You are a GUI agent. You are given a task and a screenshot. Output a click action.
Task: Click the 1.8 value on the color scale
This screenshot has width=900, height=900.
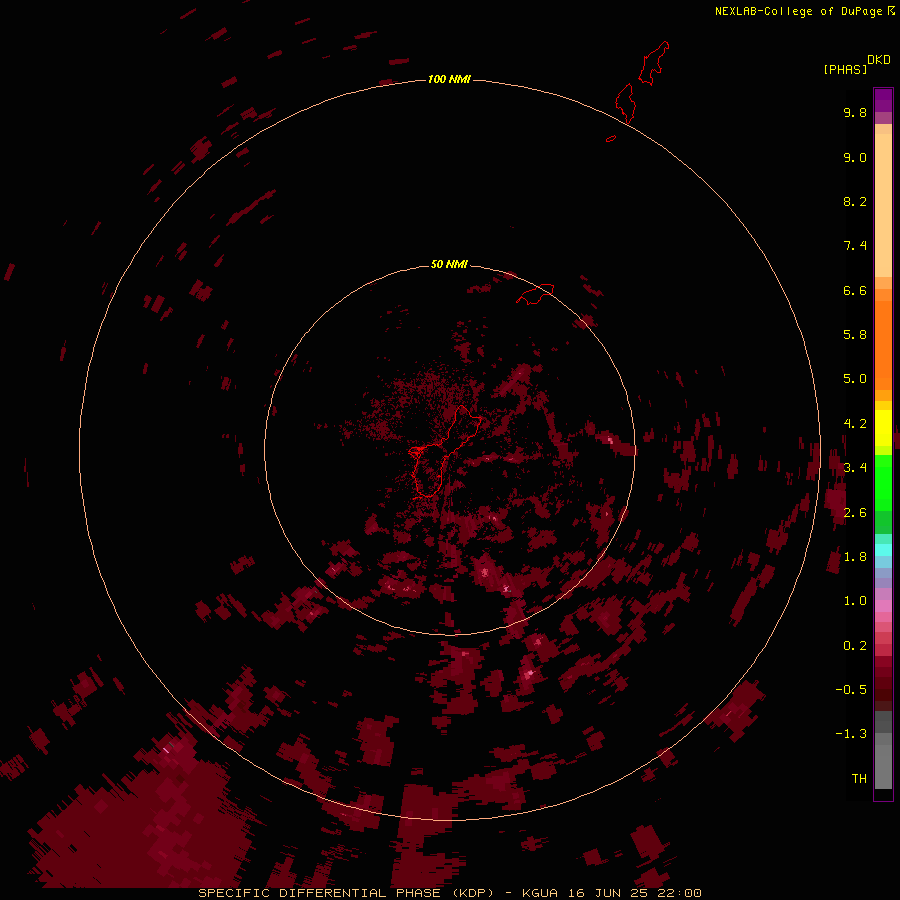click(855, 557)
